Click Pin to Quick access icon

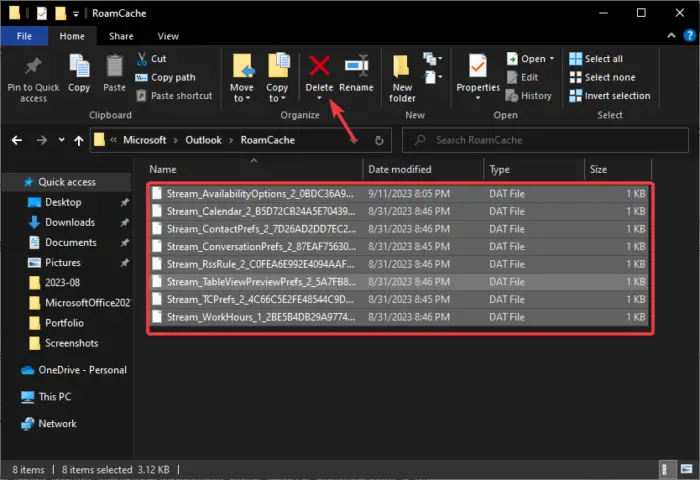tap(33, 66)
